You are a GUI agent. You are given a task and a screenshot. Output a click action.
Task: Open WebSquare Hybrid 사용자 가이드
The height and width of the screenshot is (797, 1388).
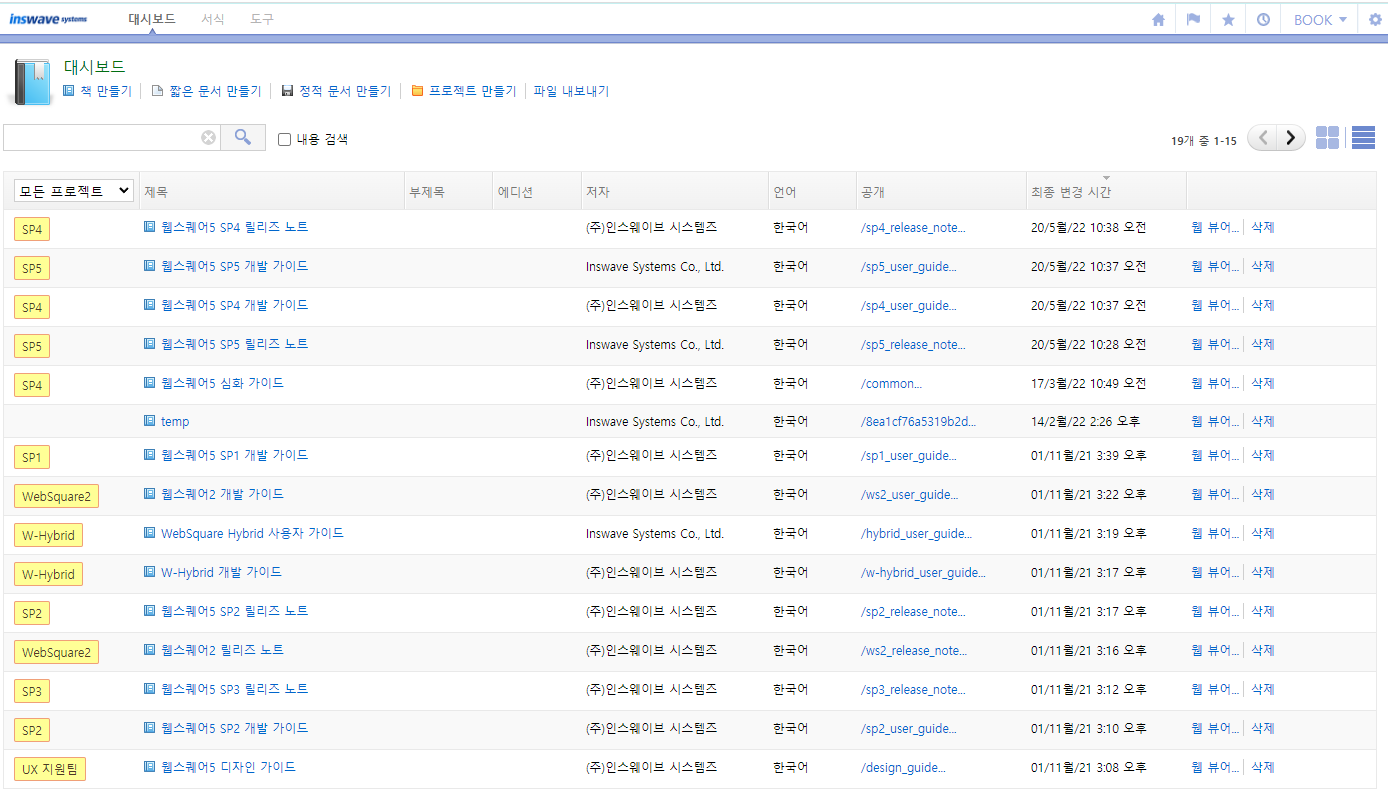[x=252, y=533]
